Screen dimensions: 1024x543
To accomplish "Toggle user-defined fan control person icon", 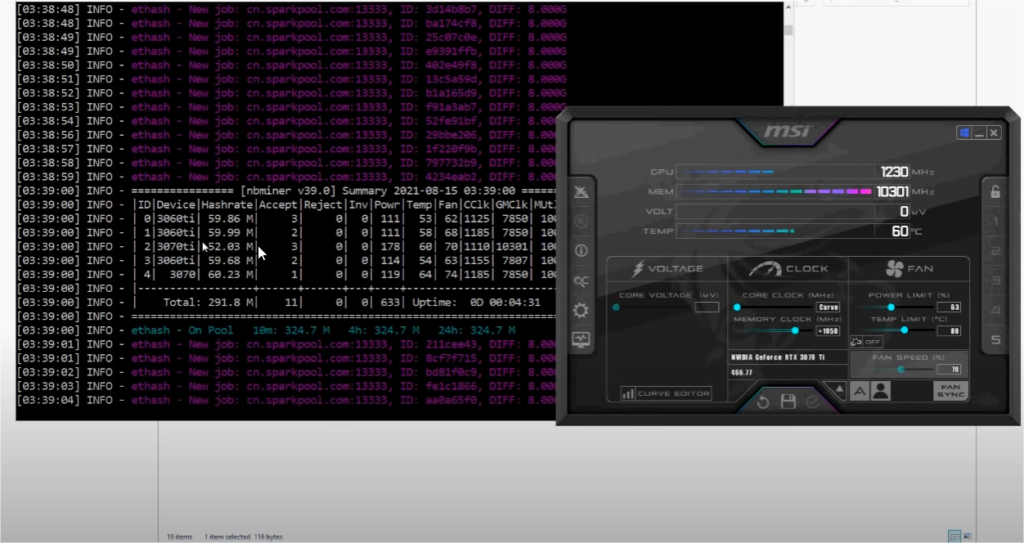I will (x=880, y=391).
